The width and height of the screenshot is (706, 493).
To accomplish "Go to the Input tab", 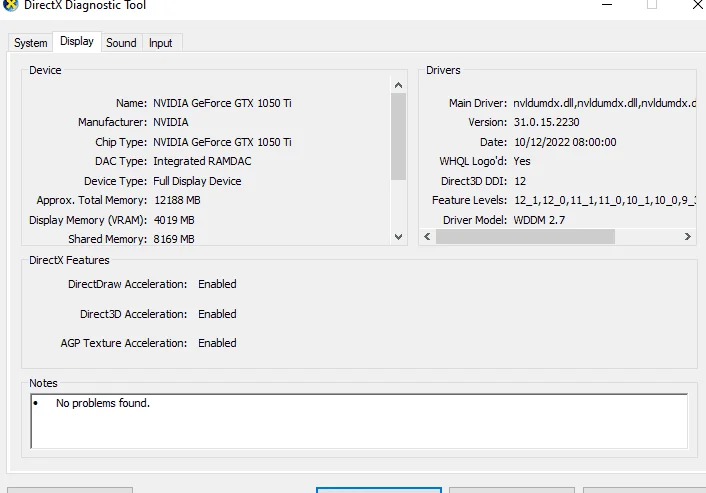I will click(x=161, y=43).
